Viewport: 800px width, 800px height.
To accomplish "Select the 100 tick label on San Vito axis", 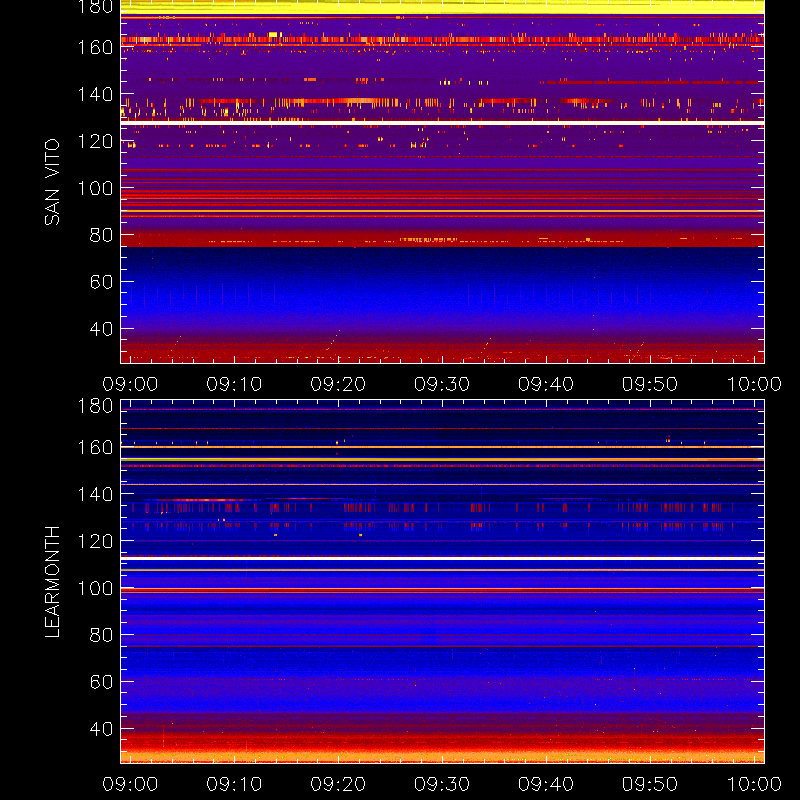I will (x=95, y=188).
